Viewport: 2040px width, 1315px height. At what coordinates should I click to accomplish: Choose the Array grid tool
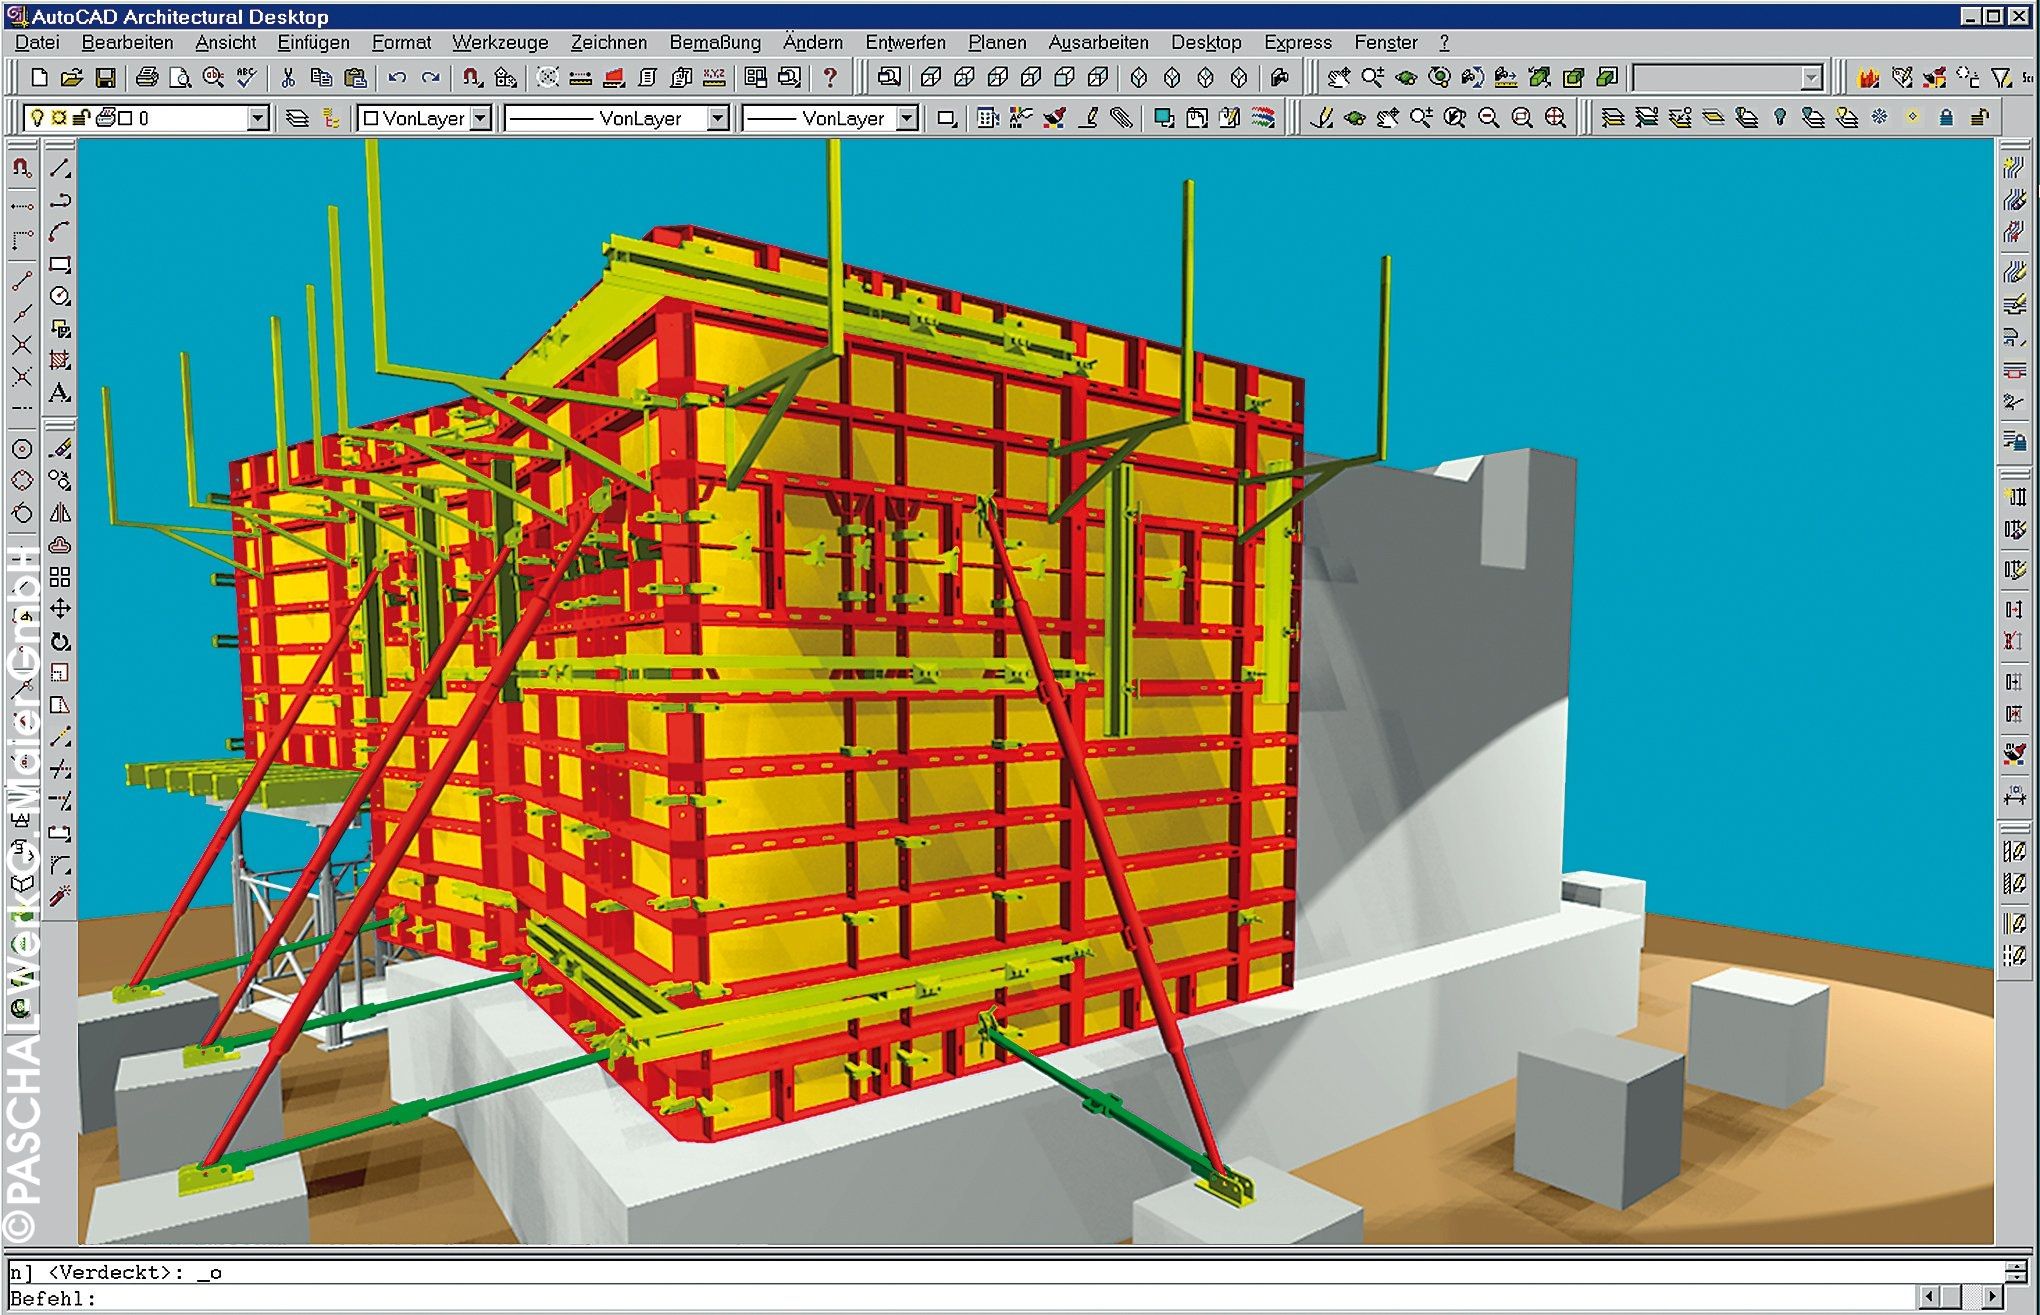point(60,577)
